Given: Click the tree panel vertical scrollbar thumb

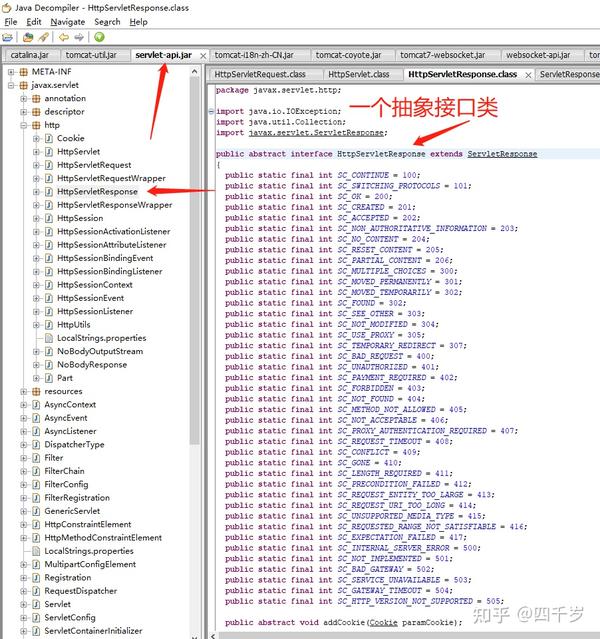Looking at the screenshot, I should coord(194,261).
